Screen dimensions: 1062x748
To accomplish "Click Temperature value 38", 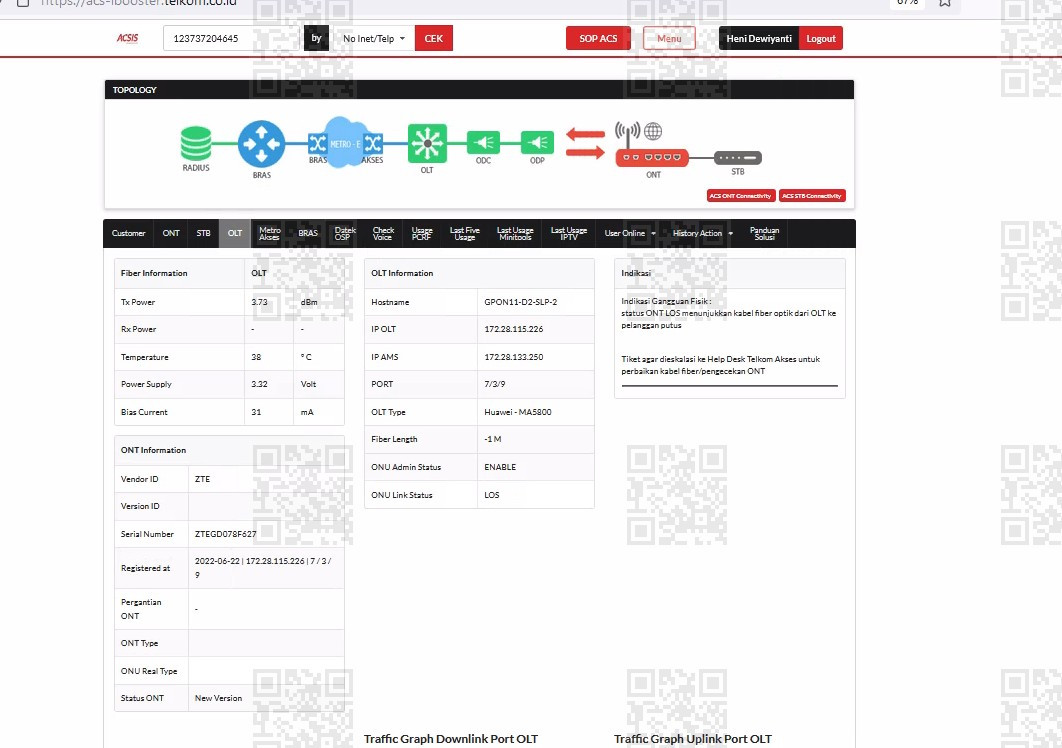I will [256, 357].
